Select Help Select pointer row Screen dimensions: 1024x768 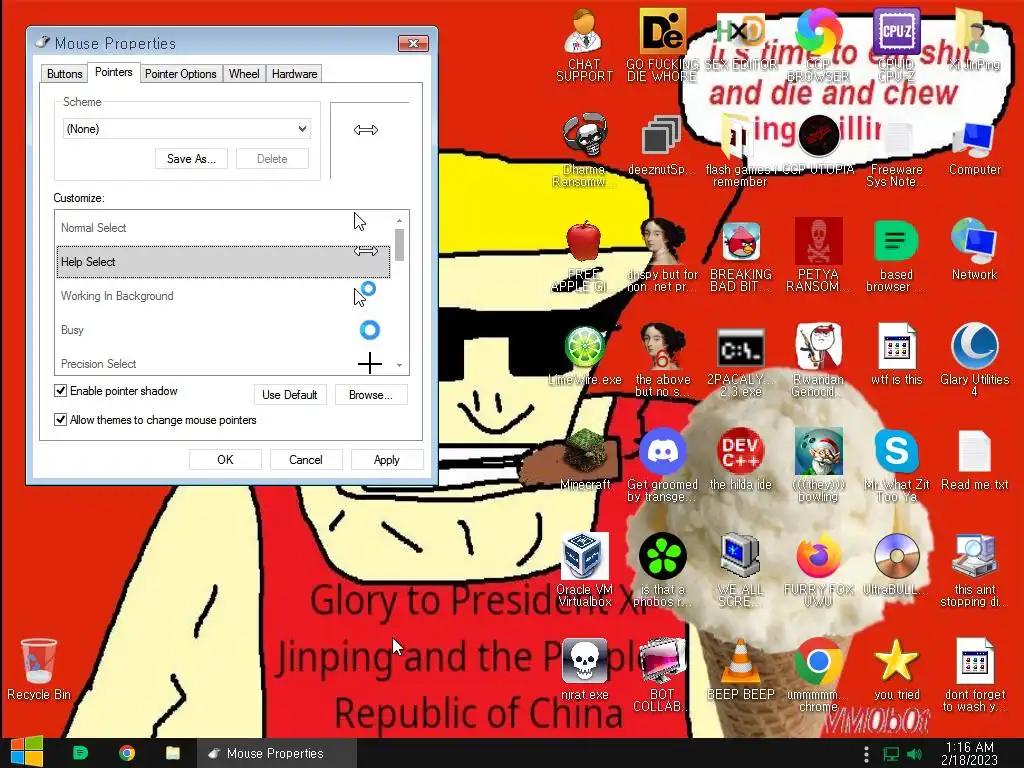(223, 261)
